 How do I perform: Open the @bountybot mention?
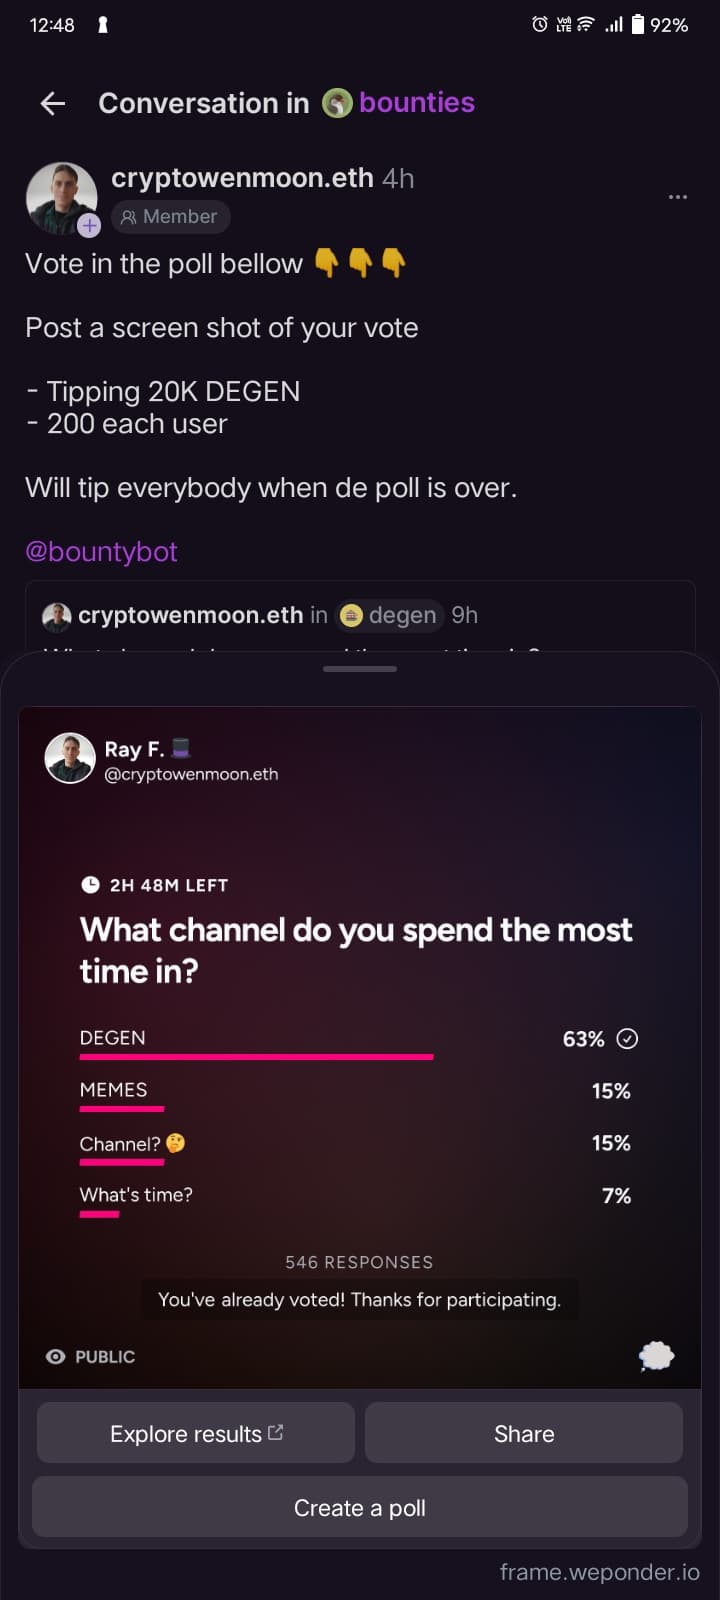coord(101,552)
